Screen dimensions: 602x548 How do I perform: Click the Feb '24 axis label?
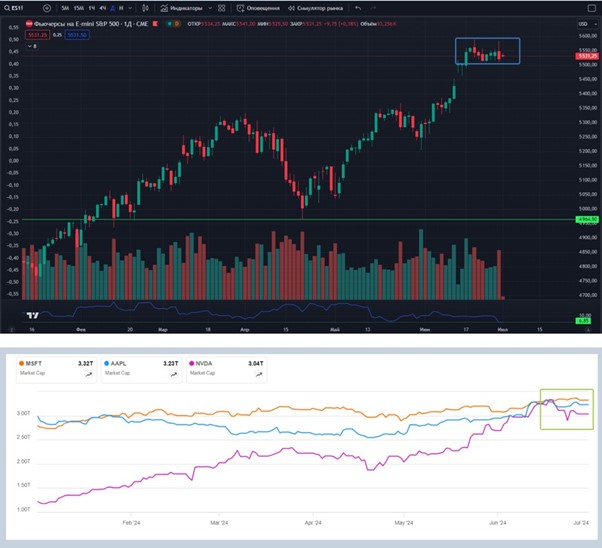click(x=131, y=523)
